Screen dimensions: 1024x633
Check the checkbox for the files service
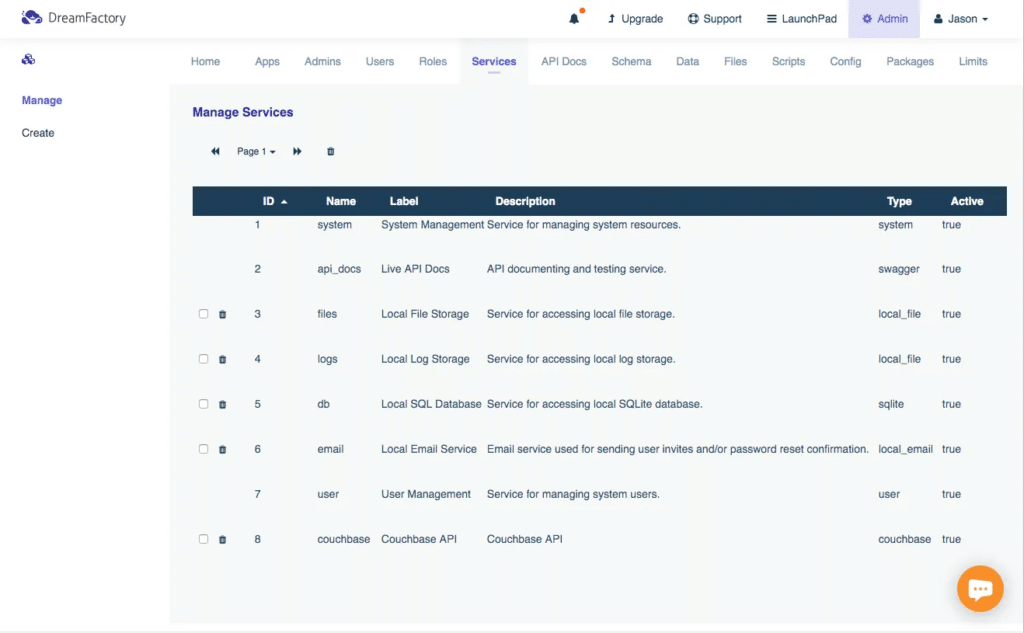(x=203, y=314)
